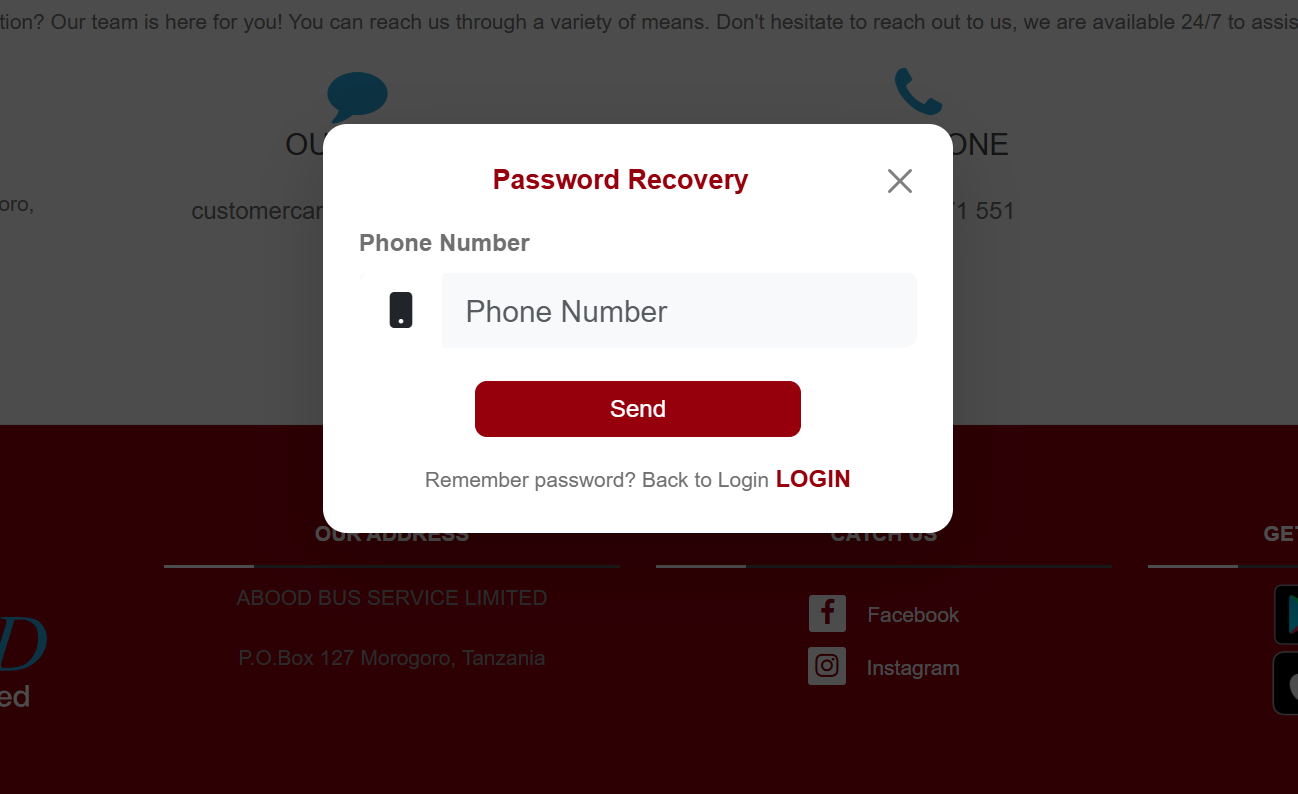Click the customercare email address text

[x=257, y=211]
